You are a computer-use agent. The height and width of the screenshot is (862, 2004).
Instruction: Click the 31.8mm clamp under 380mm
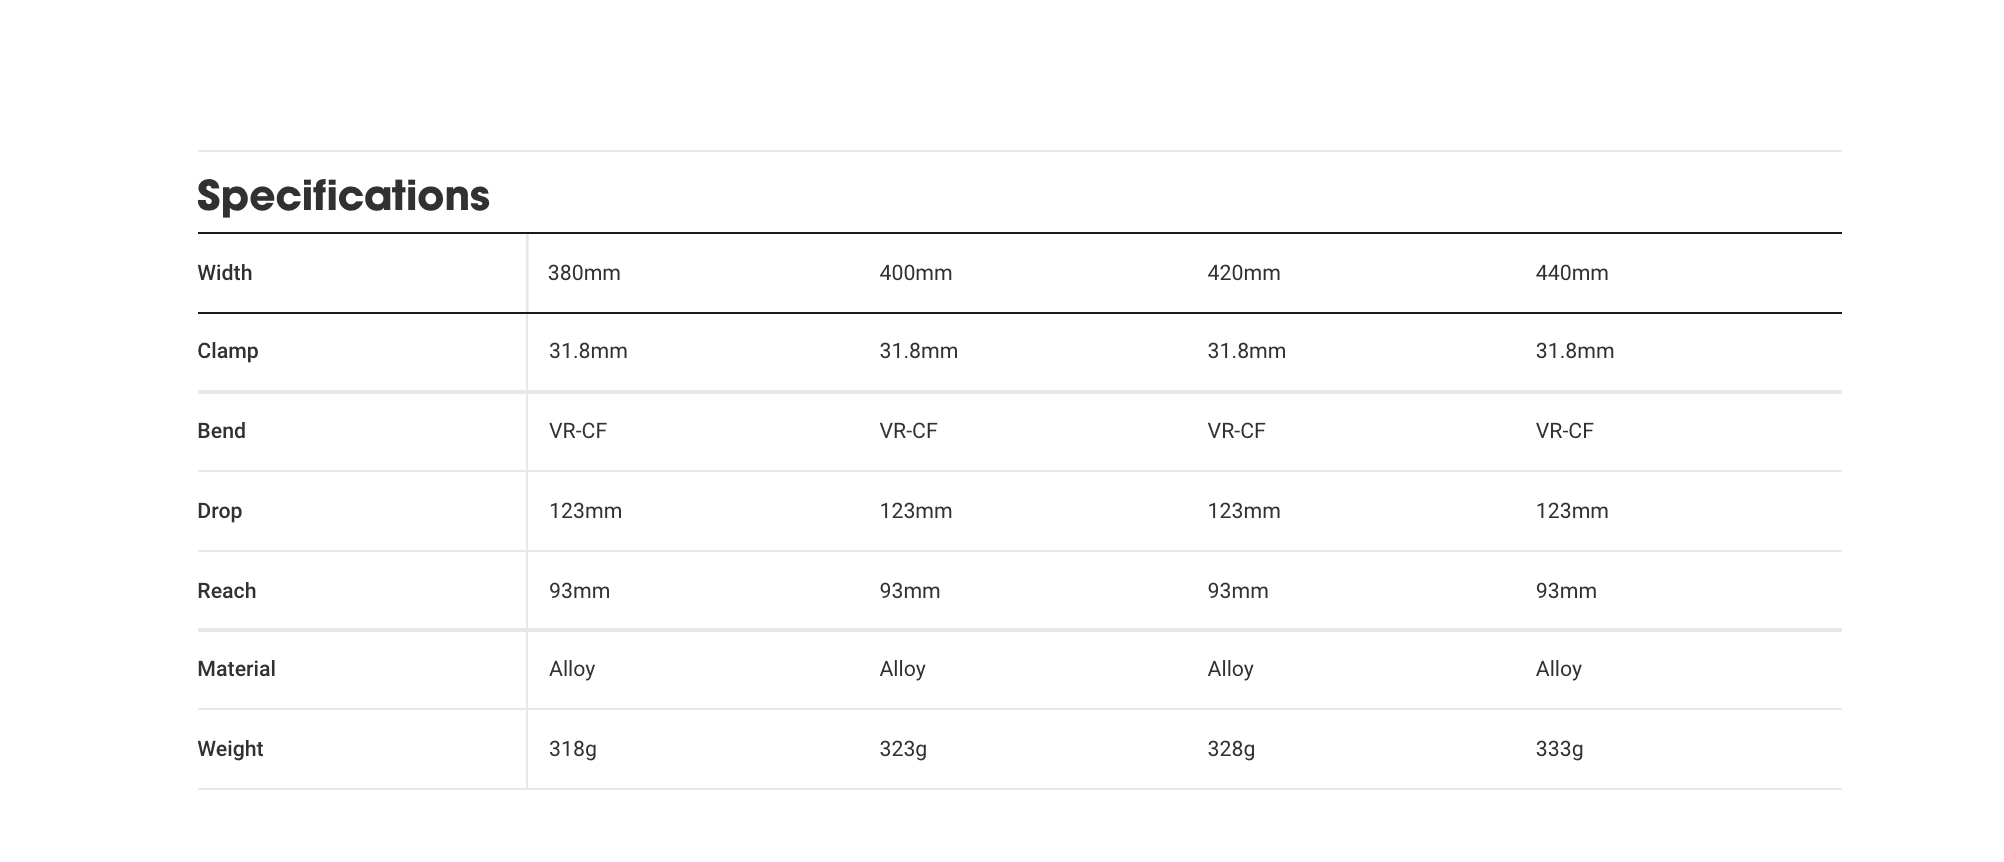588,351
